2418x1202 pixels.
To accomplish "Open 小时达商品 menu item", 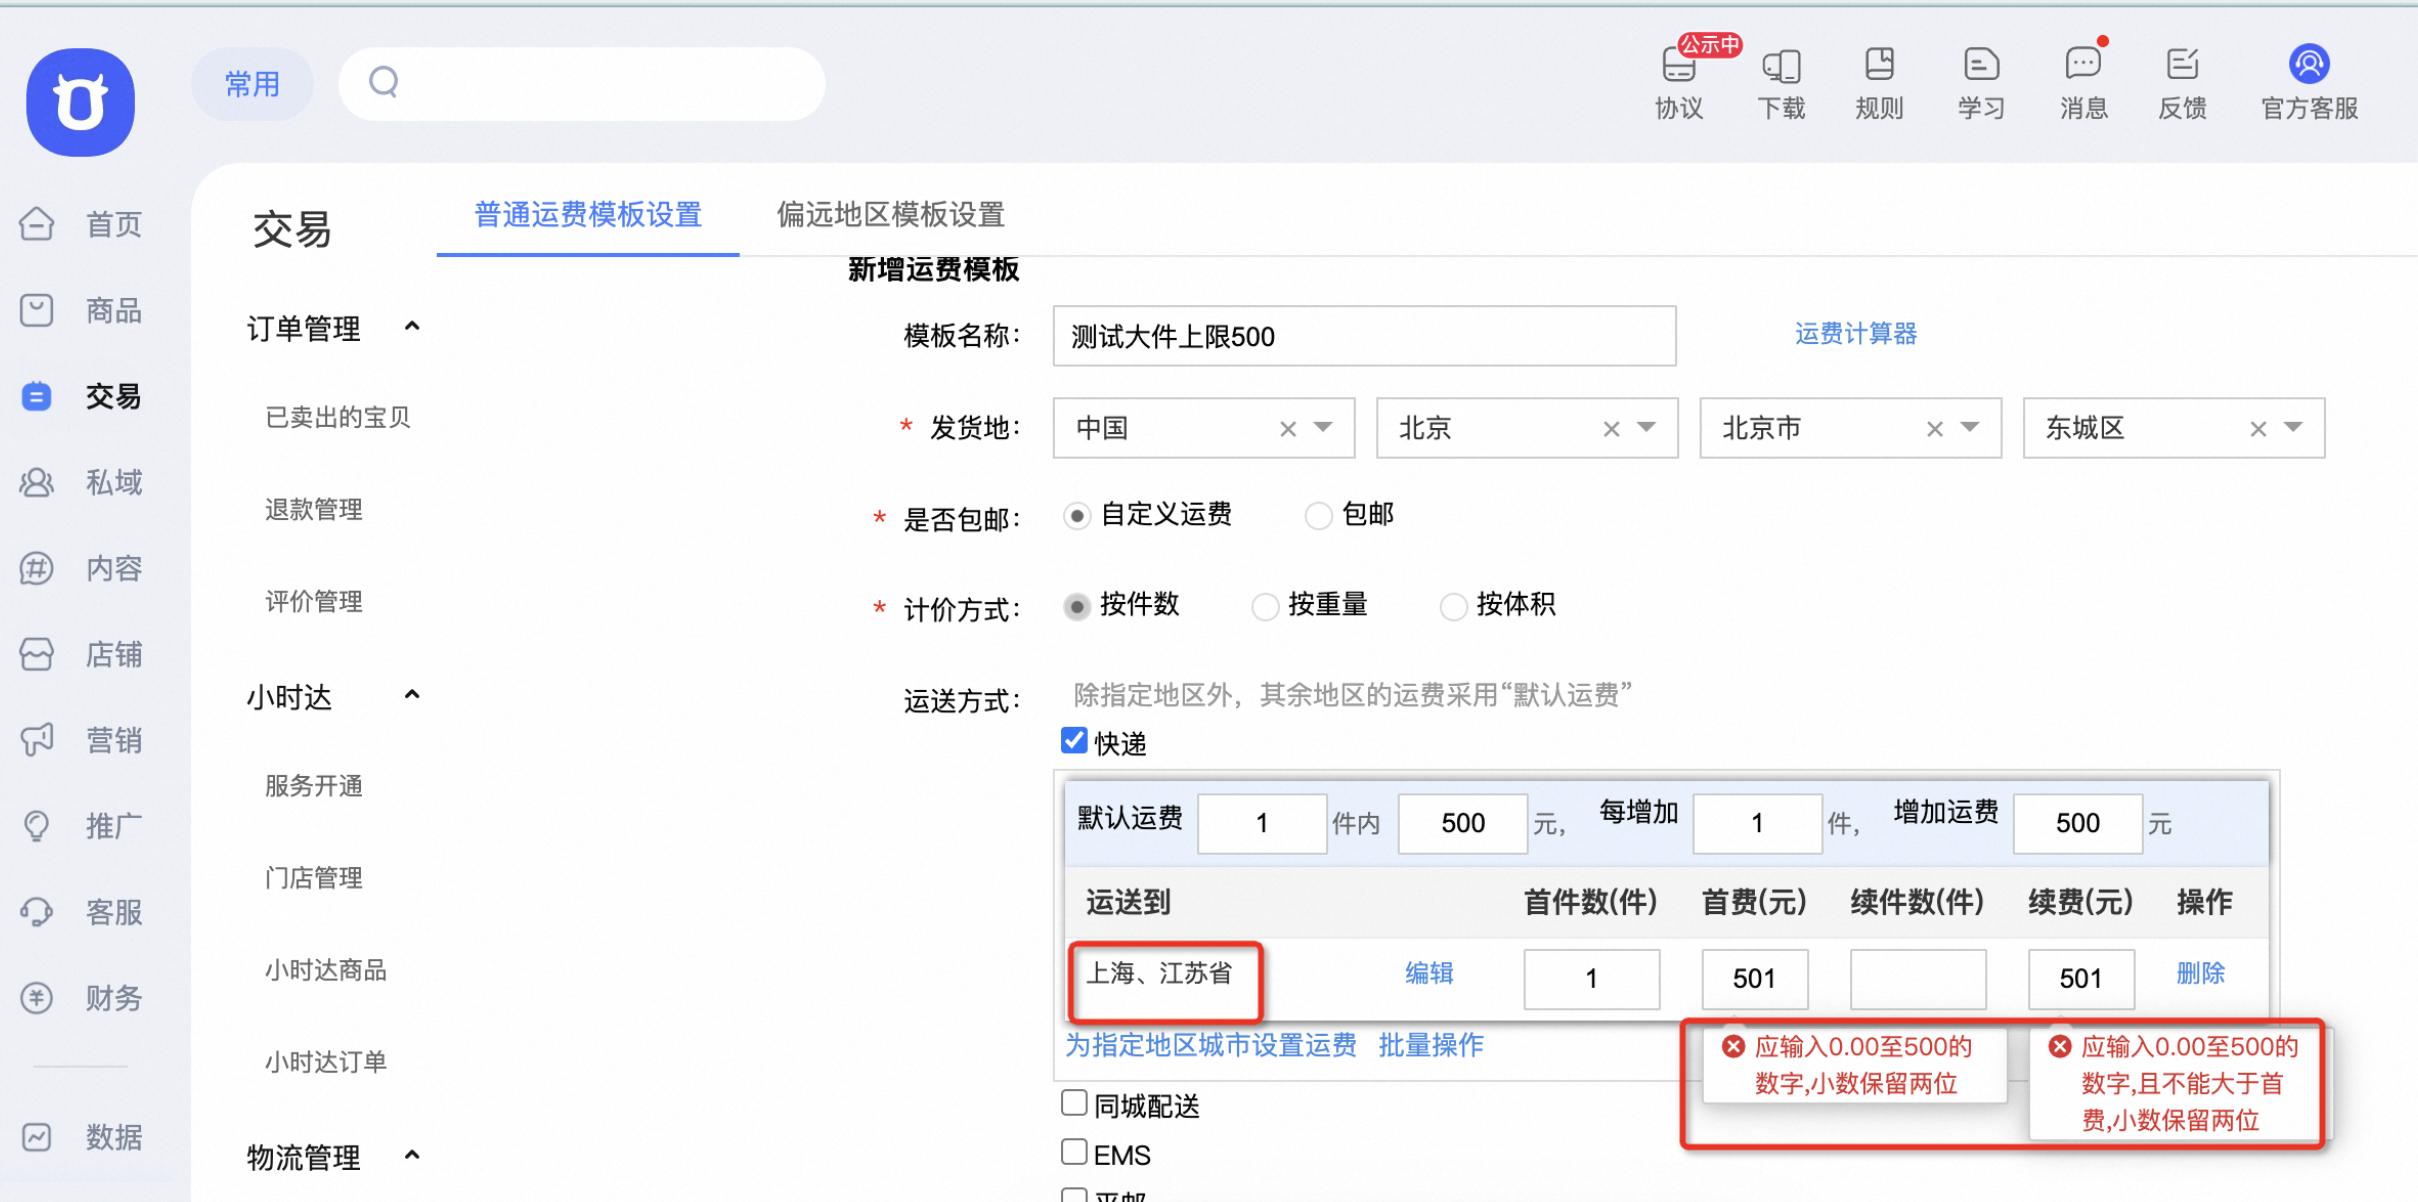I will pos(325,970).
